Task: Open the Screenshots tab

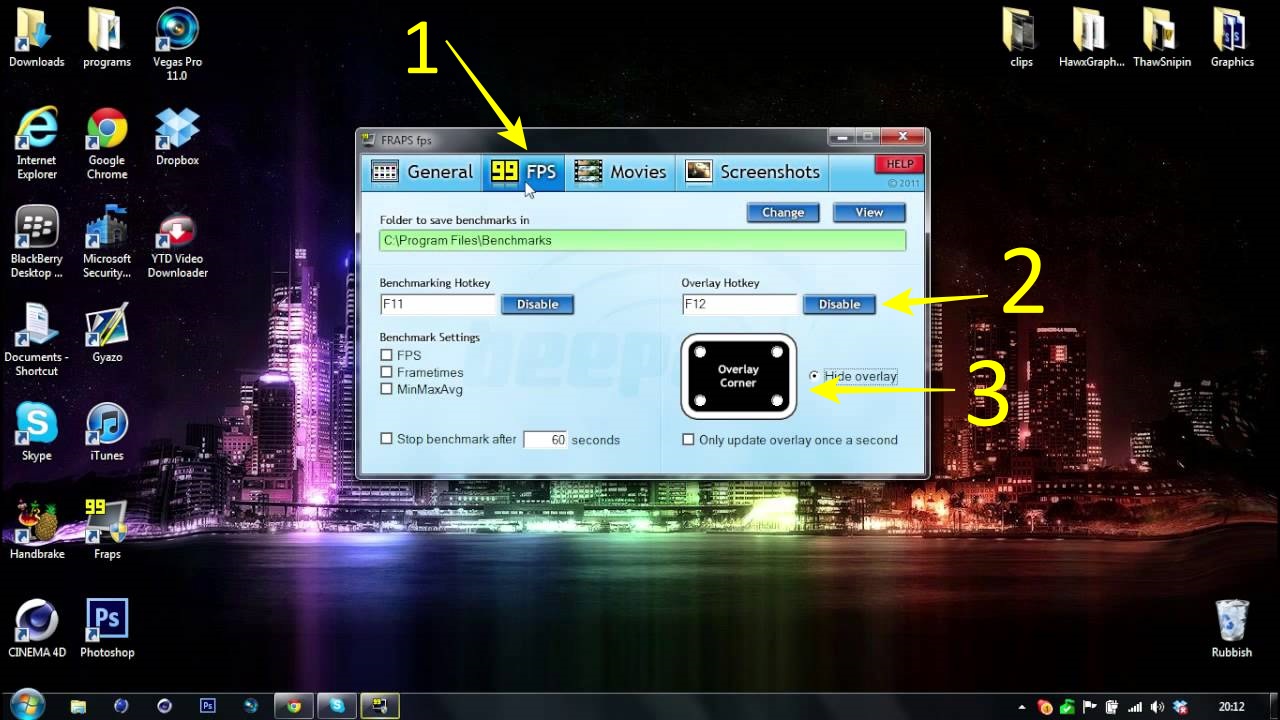Action: point(753,172)
